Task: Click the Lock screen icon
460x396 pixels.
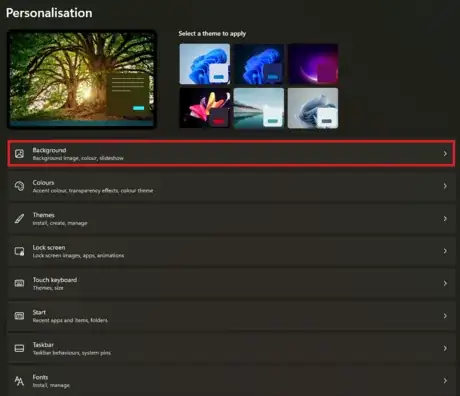Action: pyautogui.click(x=19, y=251)
